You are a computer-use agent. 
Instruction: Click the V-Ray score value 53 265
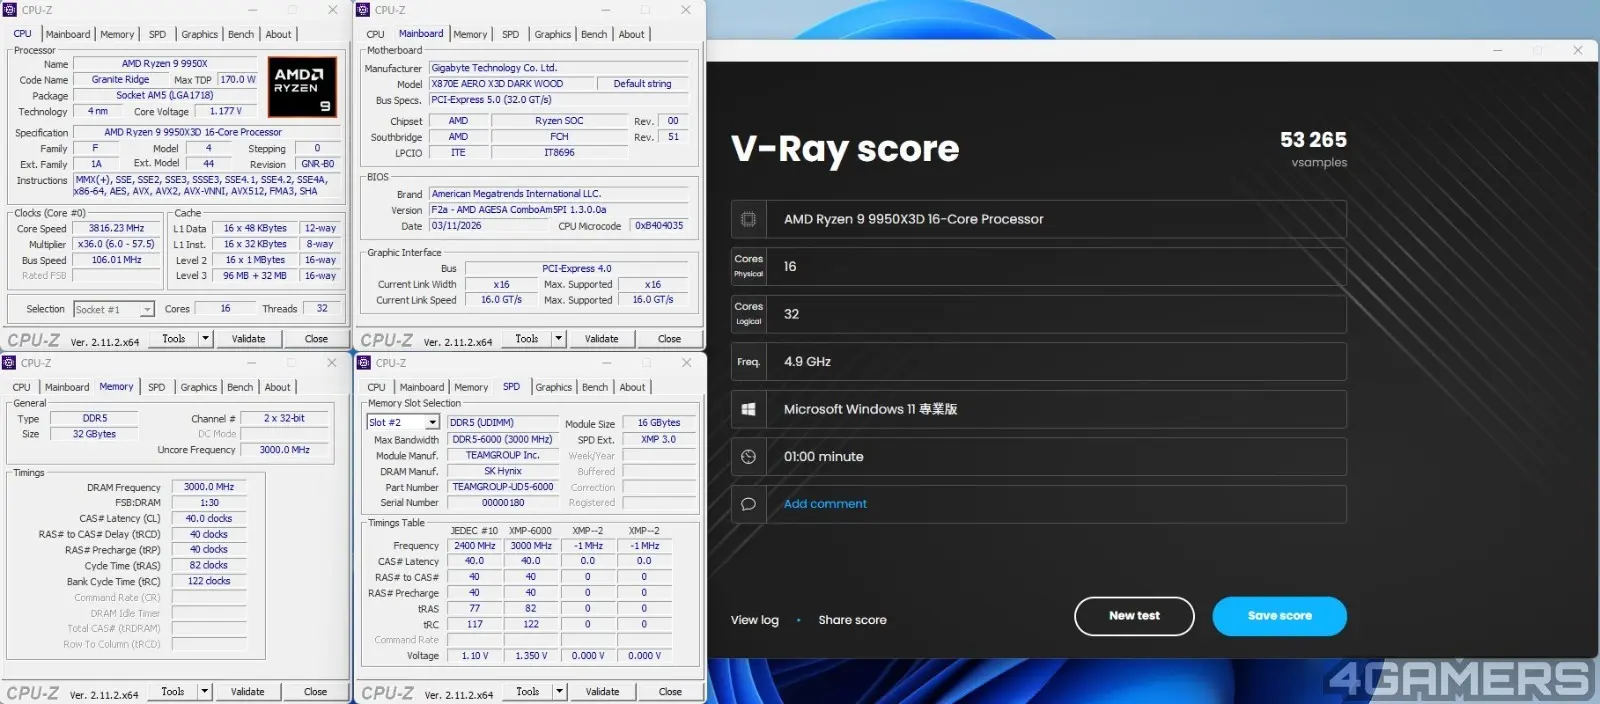tap(1313, 140)
